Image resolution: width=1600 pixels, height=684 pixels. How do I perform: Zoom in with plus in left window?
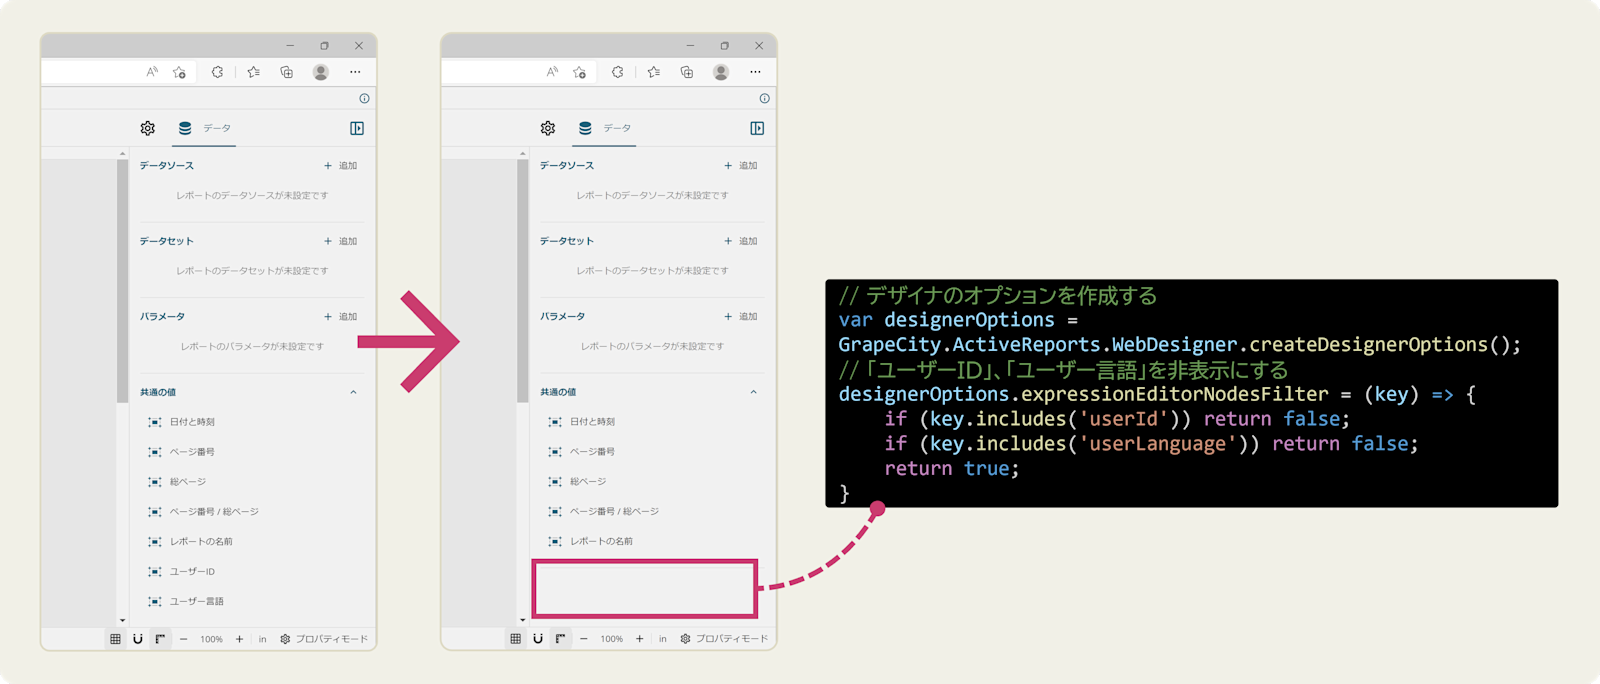(239, 639)
